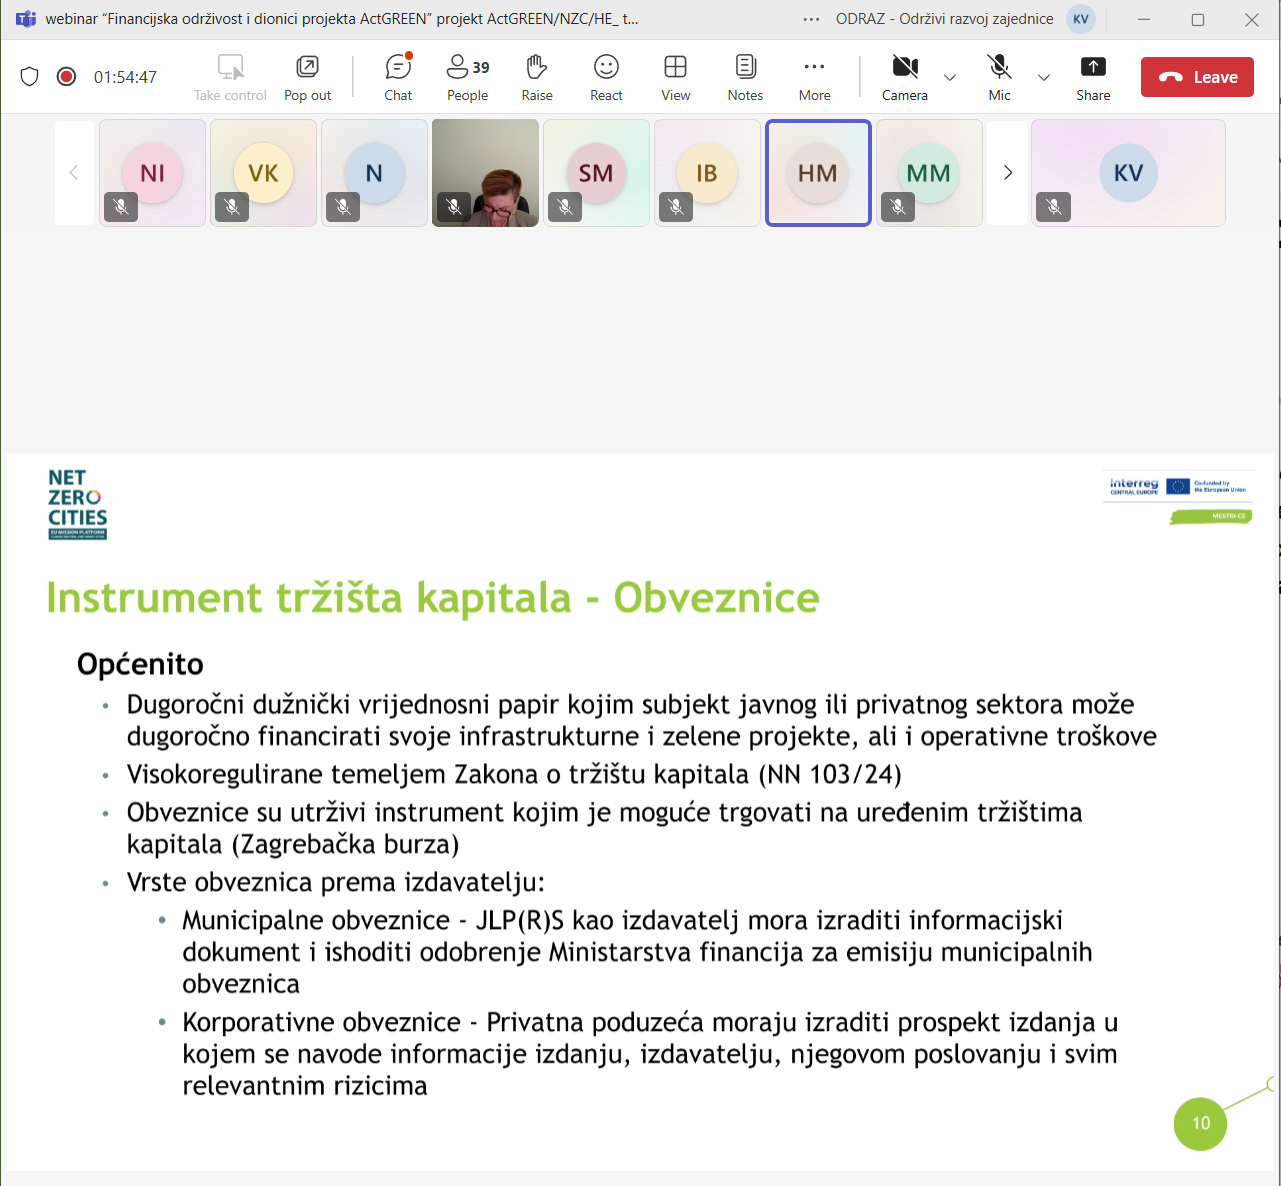Click the Net Zero Cities logo
Viewport: 1281px width, 1186px height.
[x=77, y=504]
